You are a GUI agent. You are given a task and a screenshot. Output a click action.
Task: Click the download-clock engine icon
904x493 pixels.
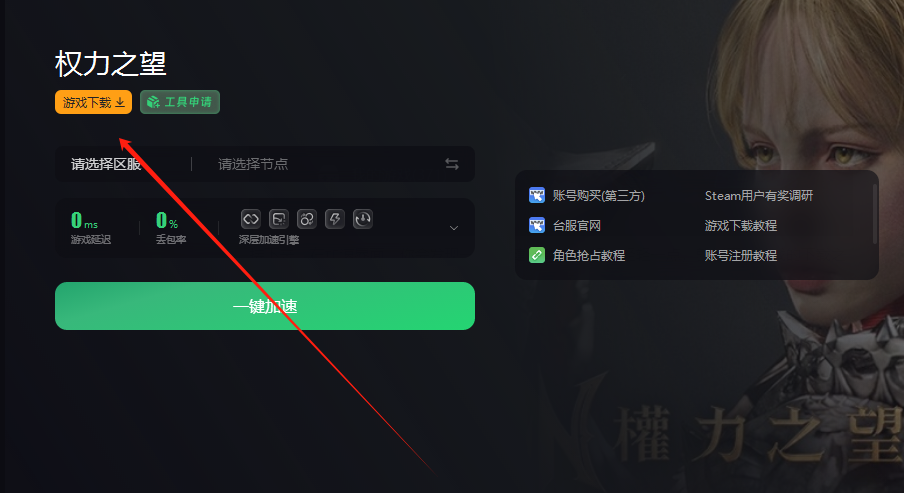(x=363, y=219)
